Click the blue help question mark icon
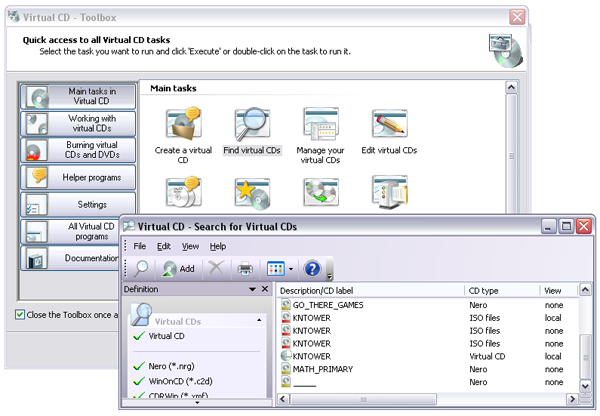 [312, 269]
